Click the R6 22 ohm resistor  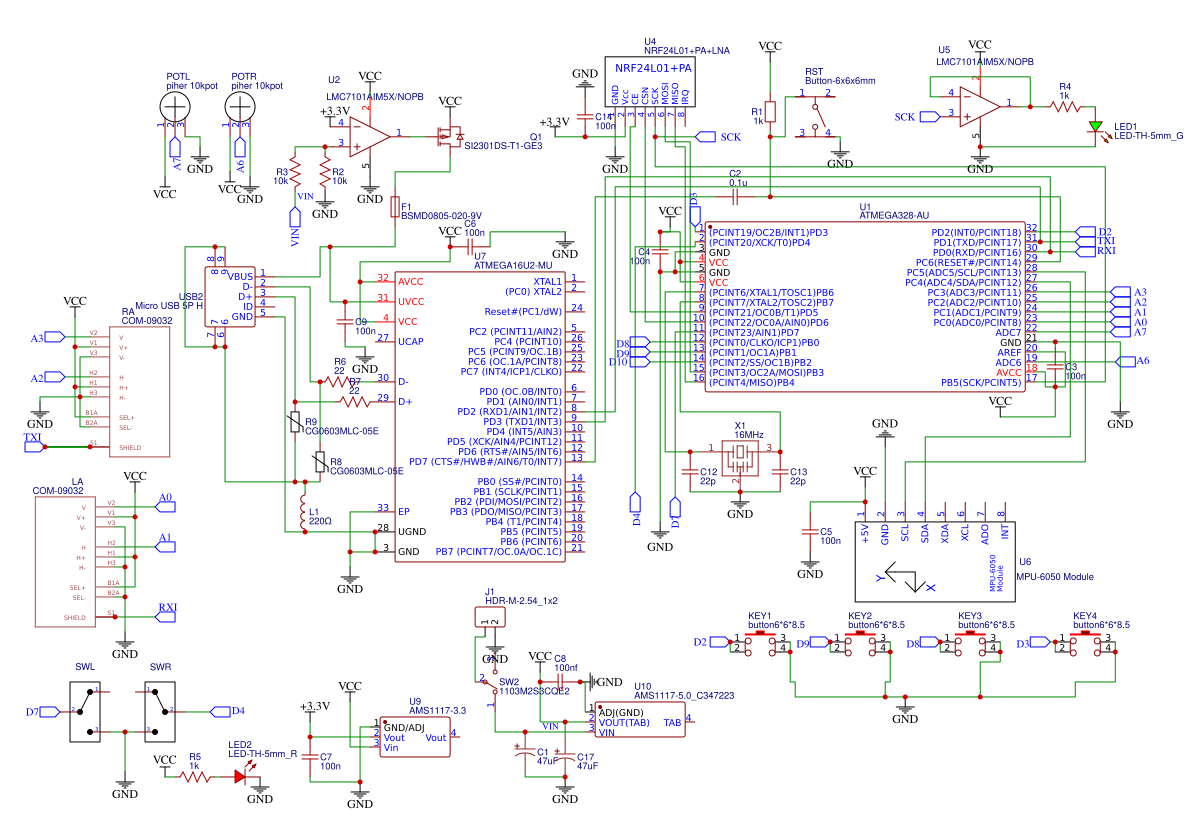[339, 381]
